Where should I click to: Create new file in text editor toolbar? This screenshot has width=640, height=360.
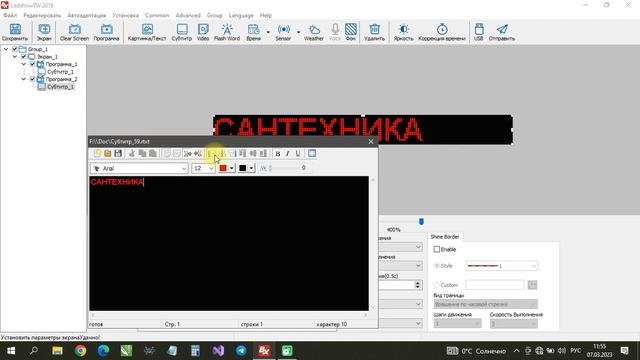point(97,153)
